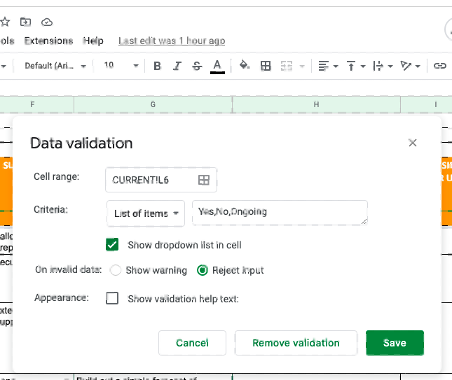The width and height of the screenshot is (452, 380).
Task: Open horizontal align dropdown
Action: point(328,66)
